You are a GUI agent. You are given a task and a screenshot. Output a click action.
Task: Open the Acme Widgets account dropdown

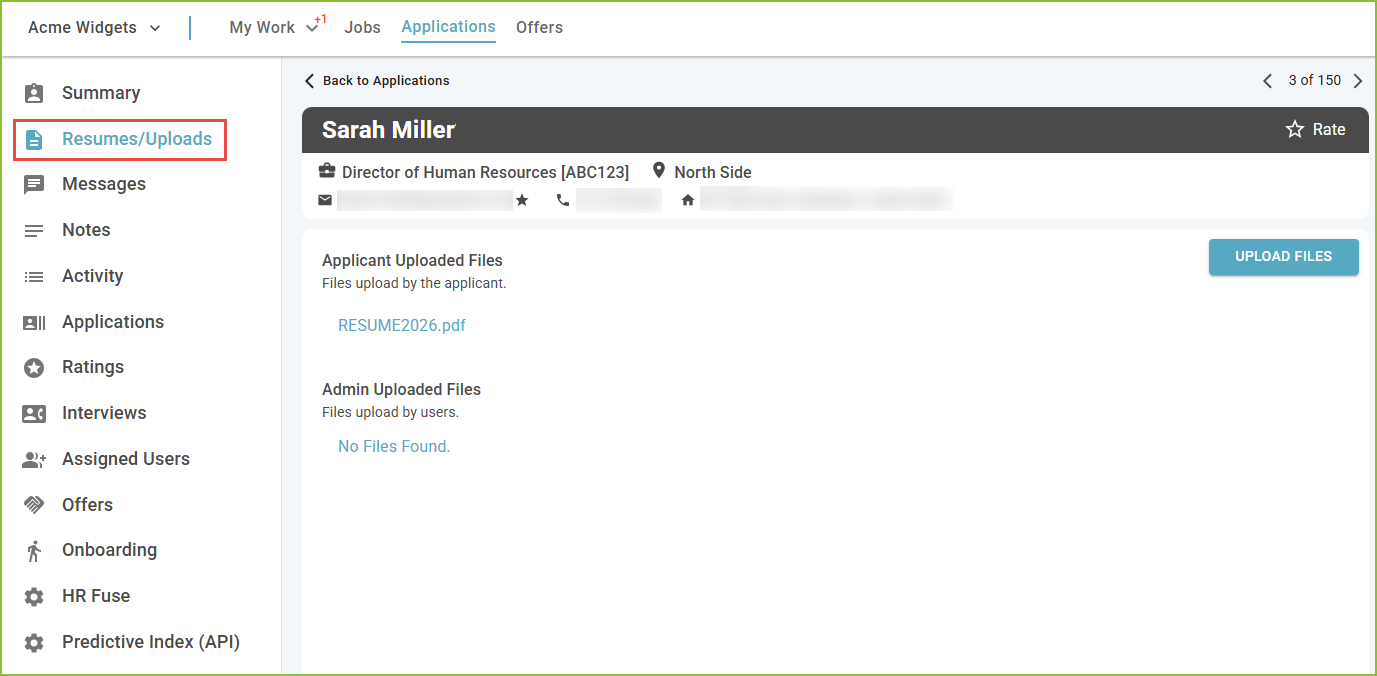point(94,28)
